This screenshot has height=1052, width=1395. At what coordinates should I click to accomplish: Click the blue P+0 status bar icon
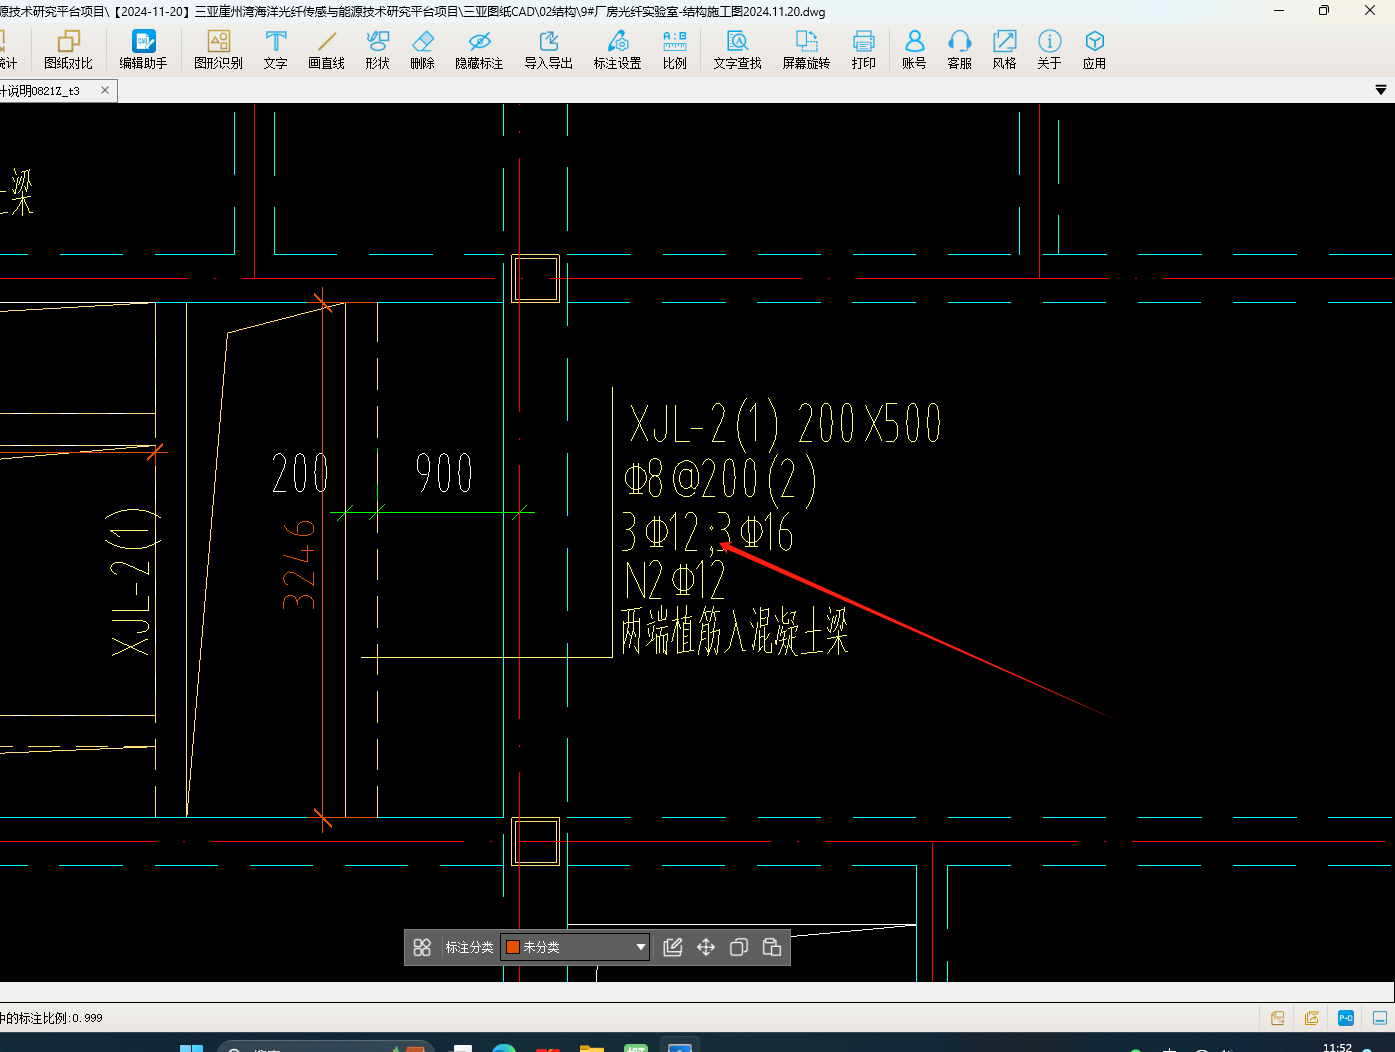1346,1018
